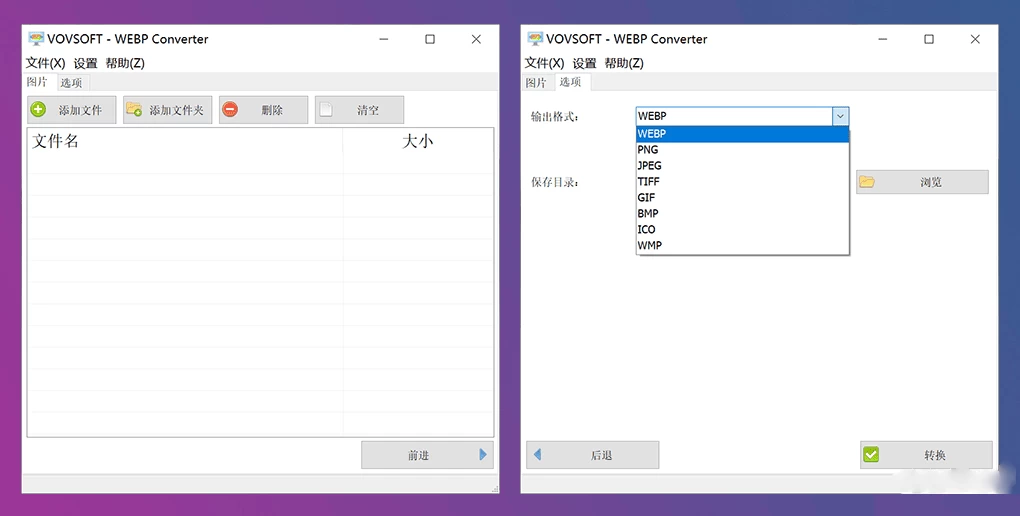This screenshot has height=516, width=1020.
Task: Click the blue forward arrow icon
Action: click(x=483, y=455)
